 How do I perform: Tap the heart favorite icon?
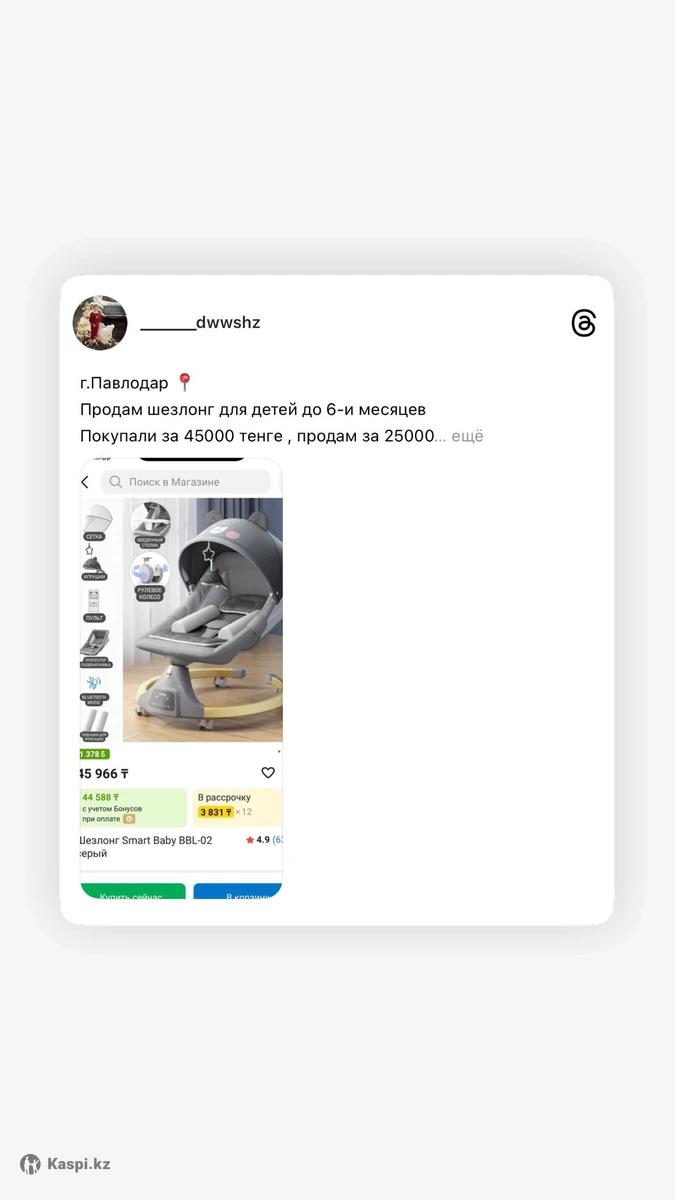point(268,773)
